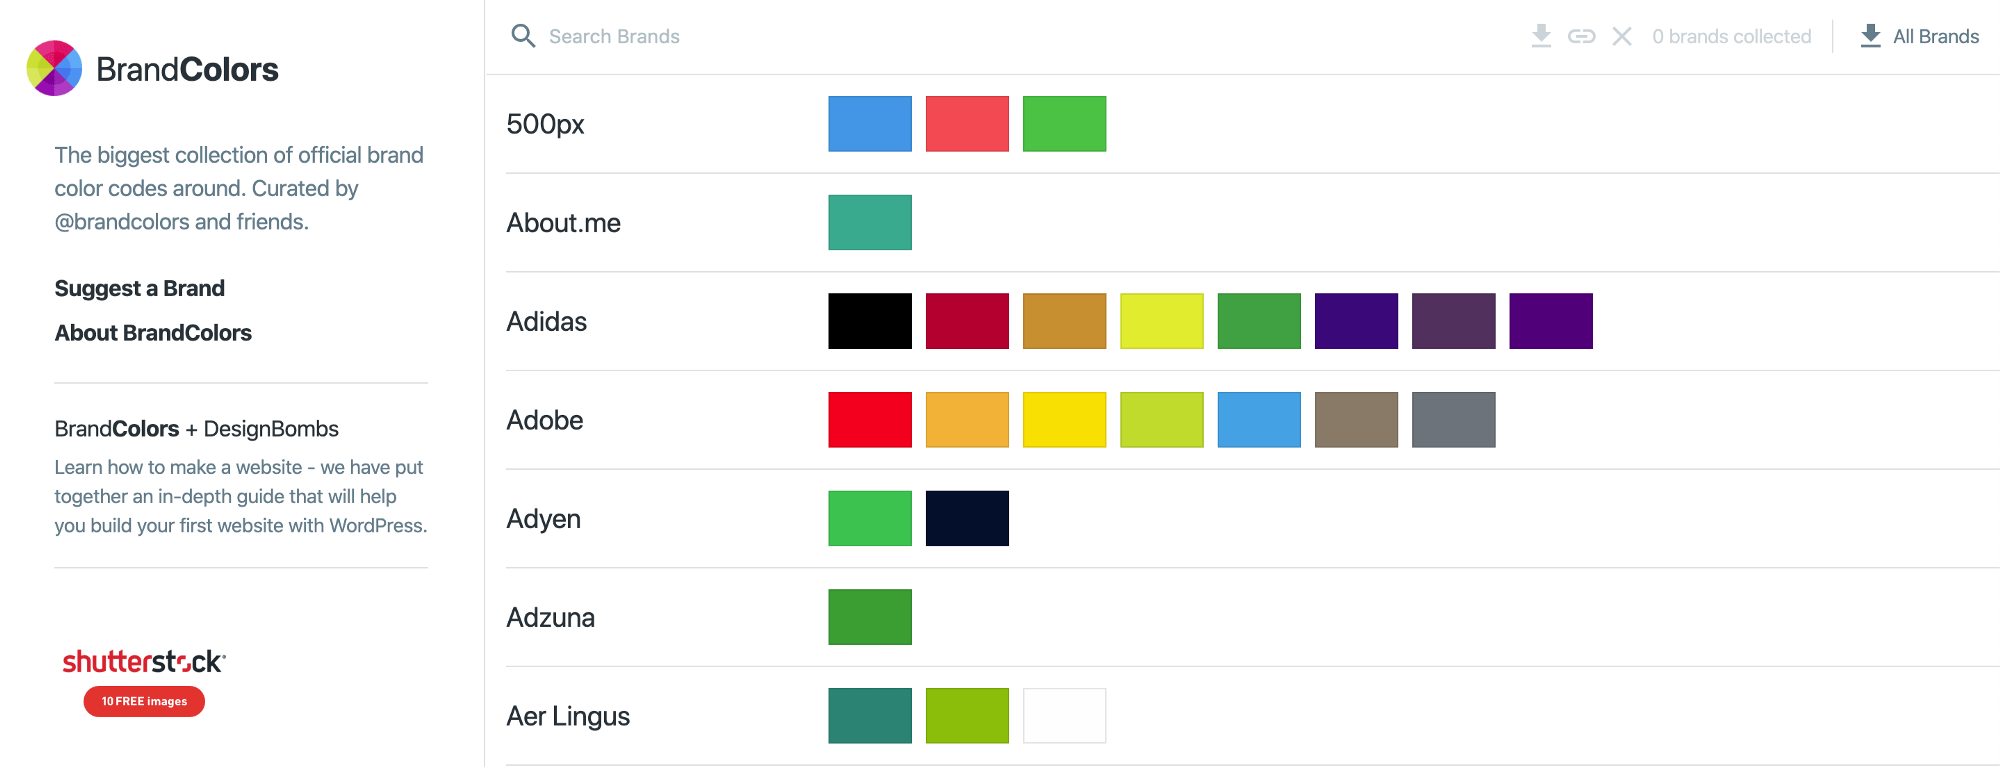Open the BrandColors + DesignBombs heading link

[197, 429]
